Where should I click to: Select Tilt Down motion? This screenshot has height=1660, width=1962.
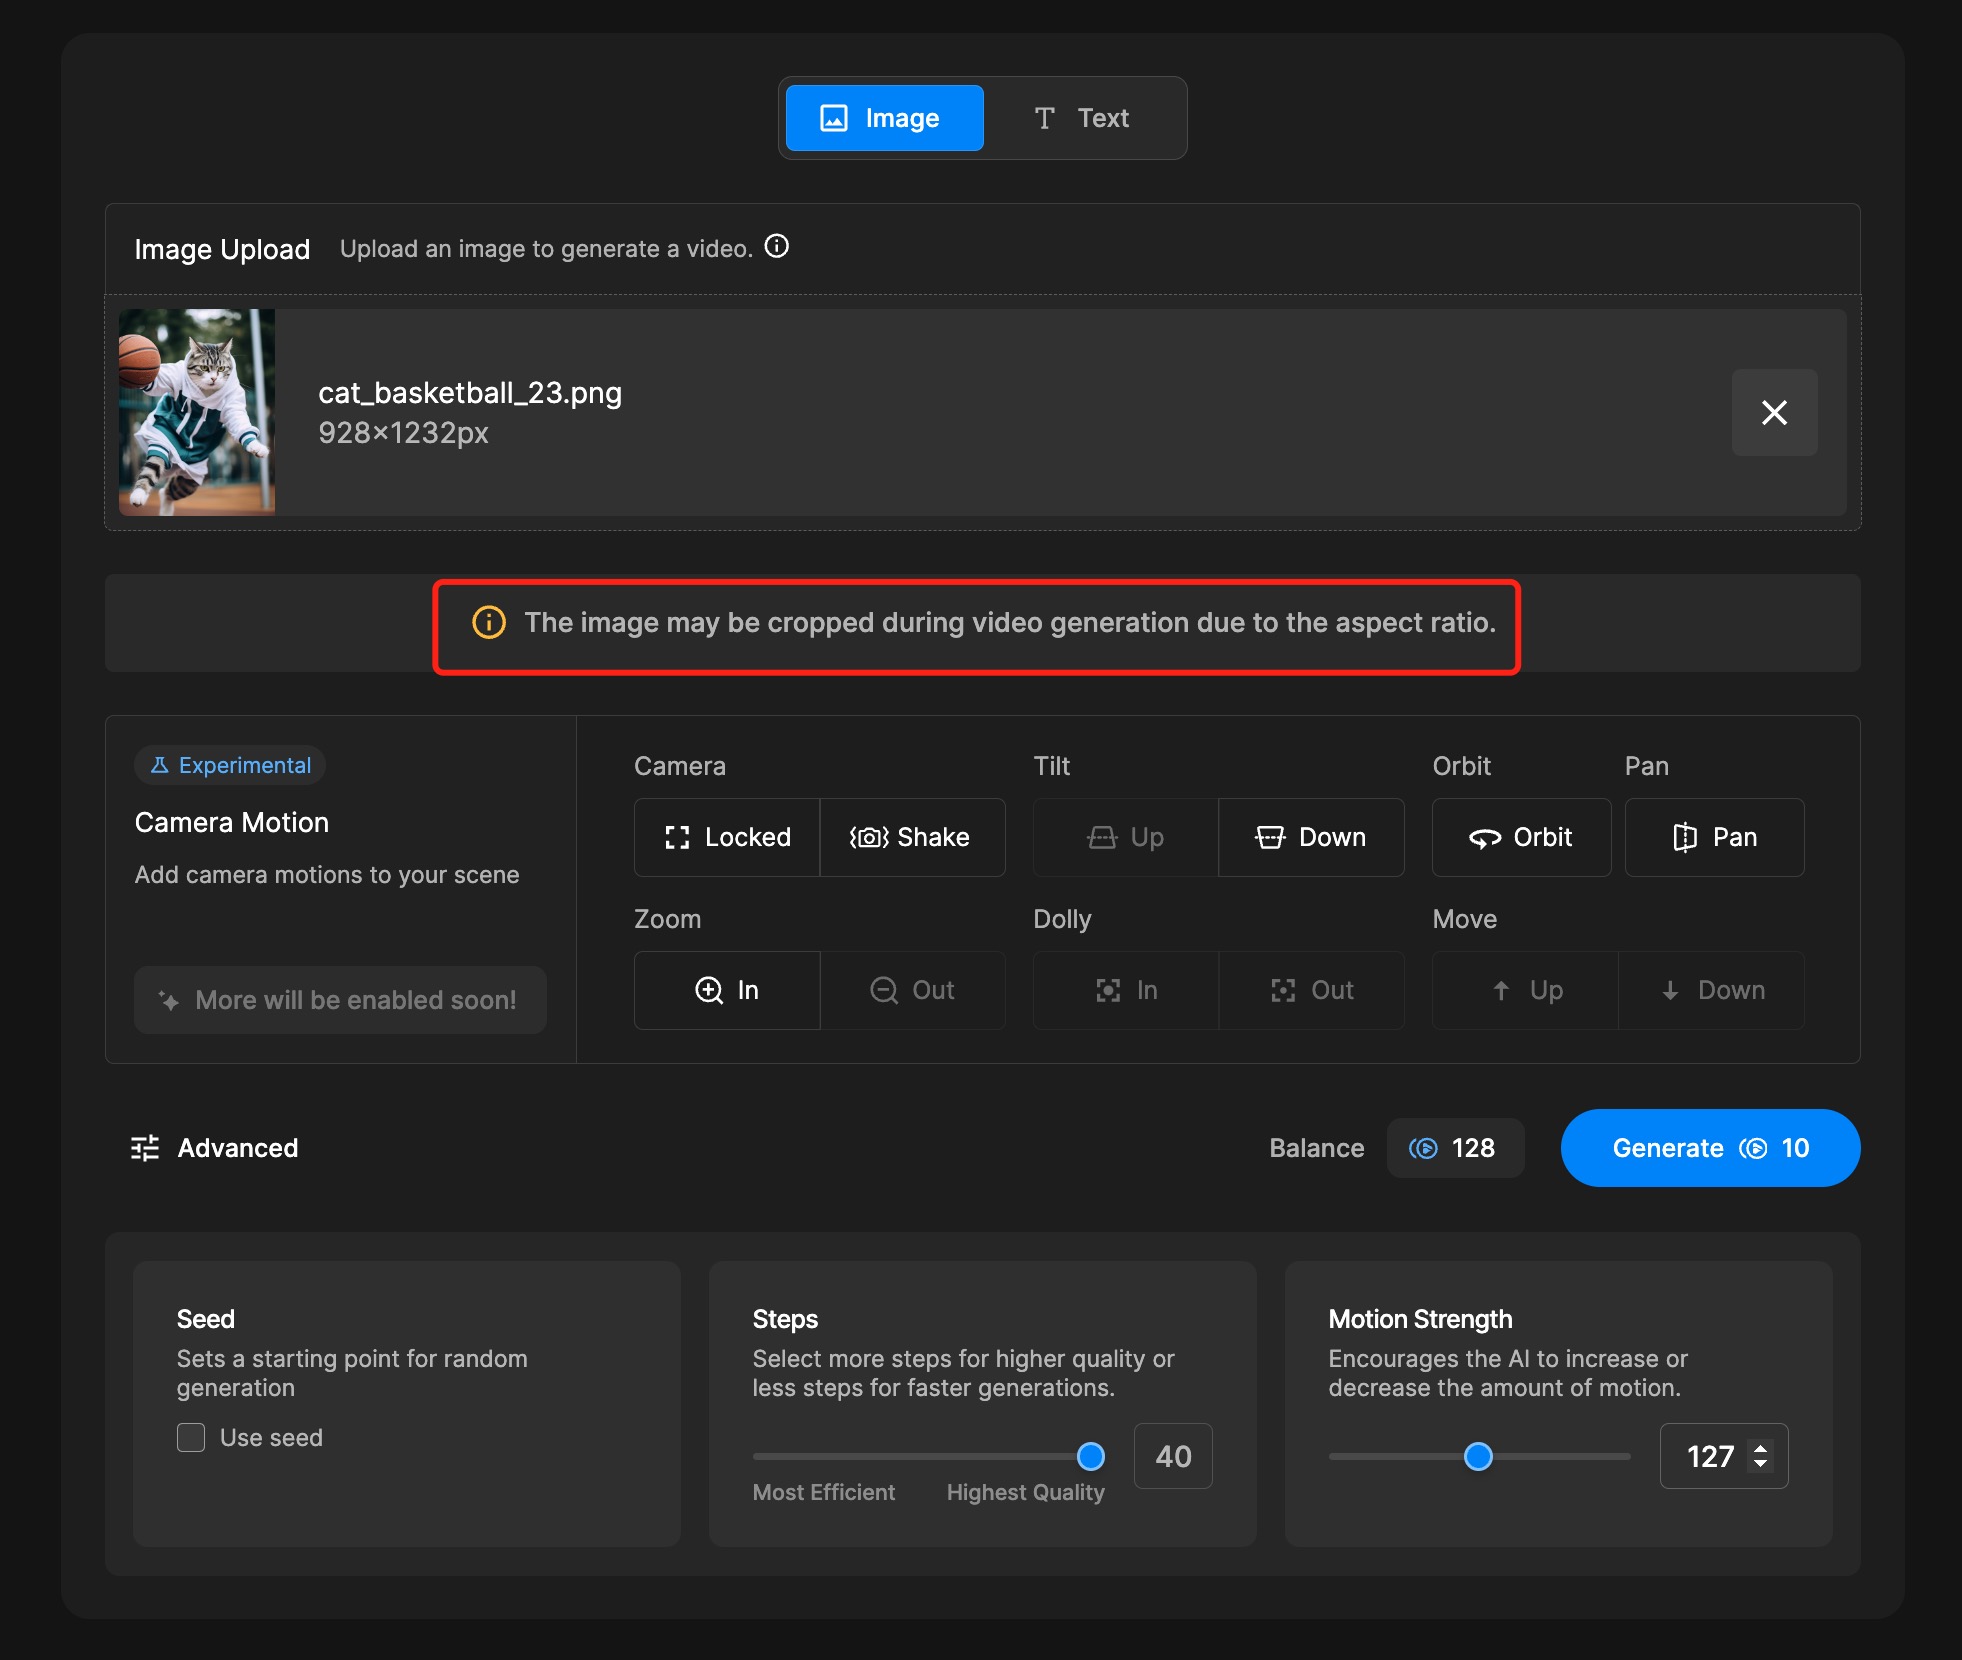(x=1311, y=837)
